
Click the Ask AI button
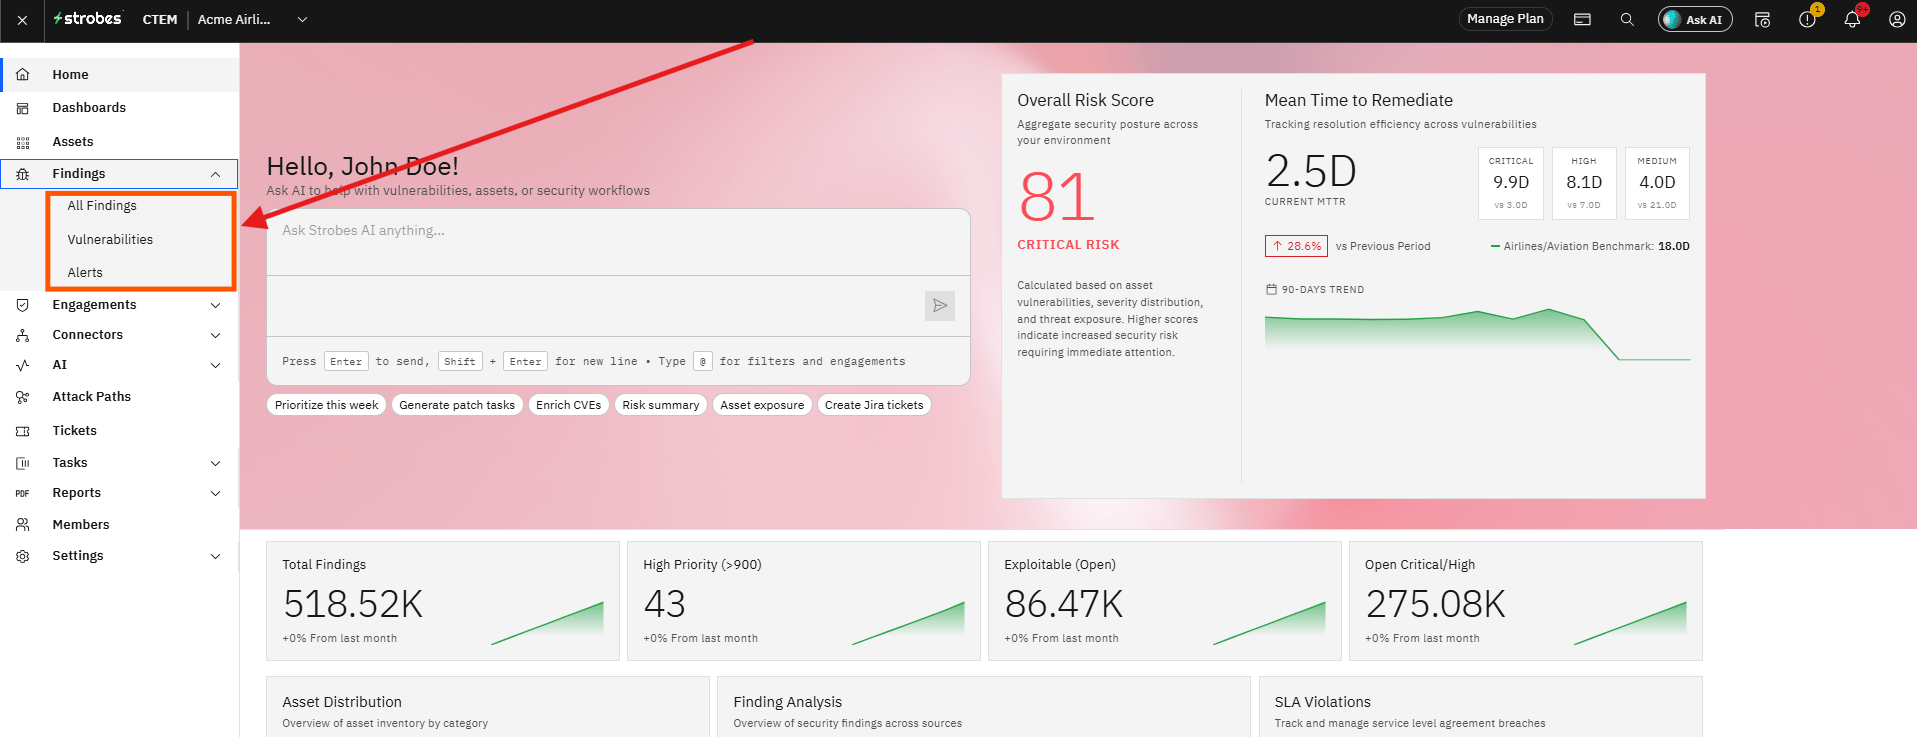(x=1695, y=19)
